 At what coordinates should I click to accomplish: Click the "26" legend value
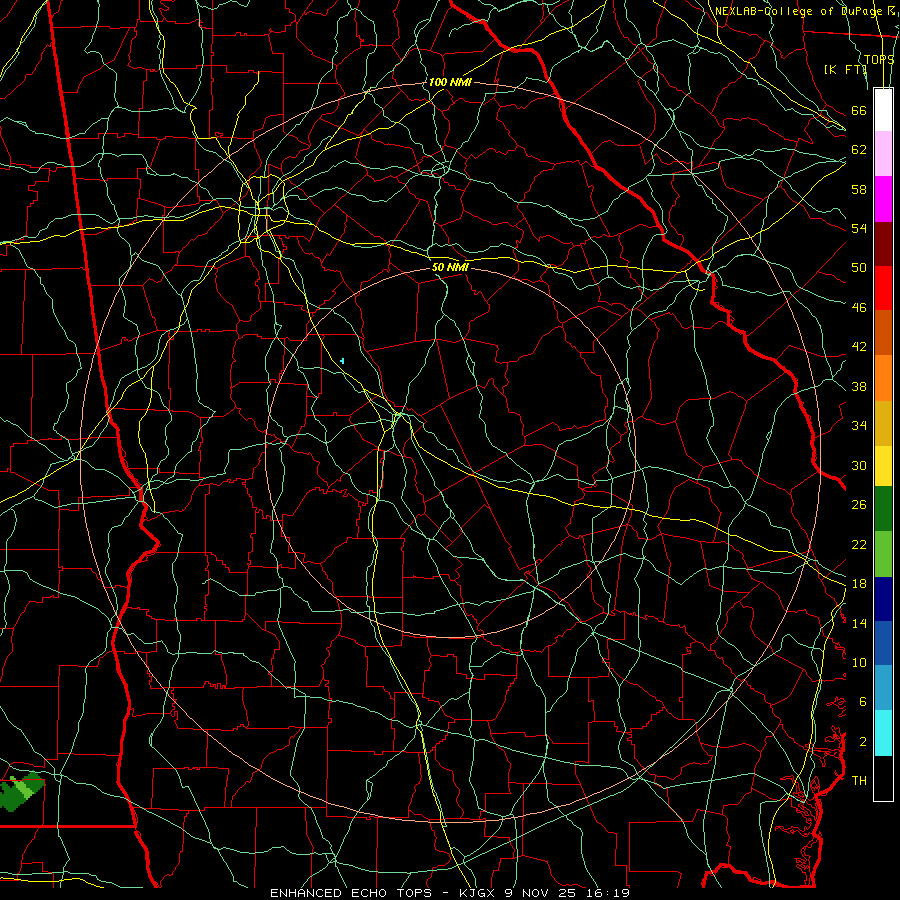[859, 505]
